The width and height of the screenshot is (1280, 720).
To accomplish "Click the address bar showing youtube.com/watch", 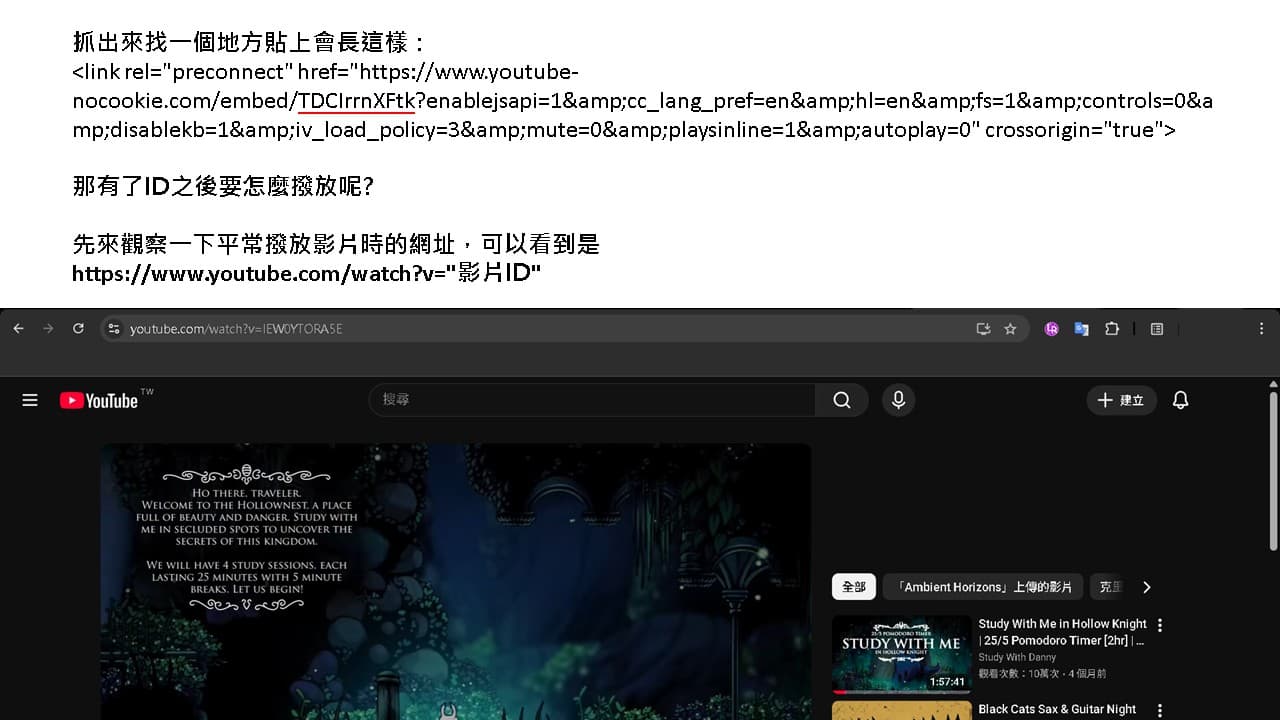I will [x=565, y=328].
